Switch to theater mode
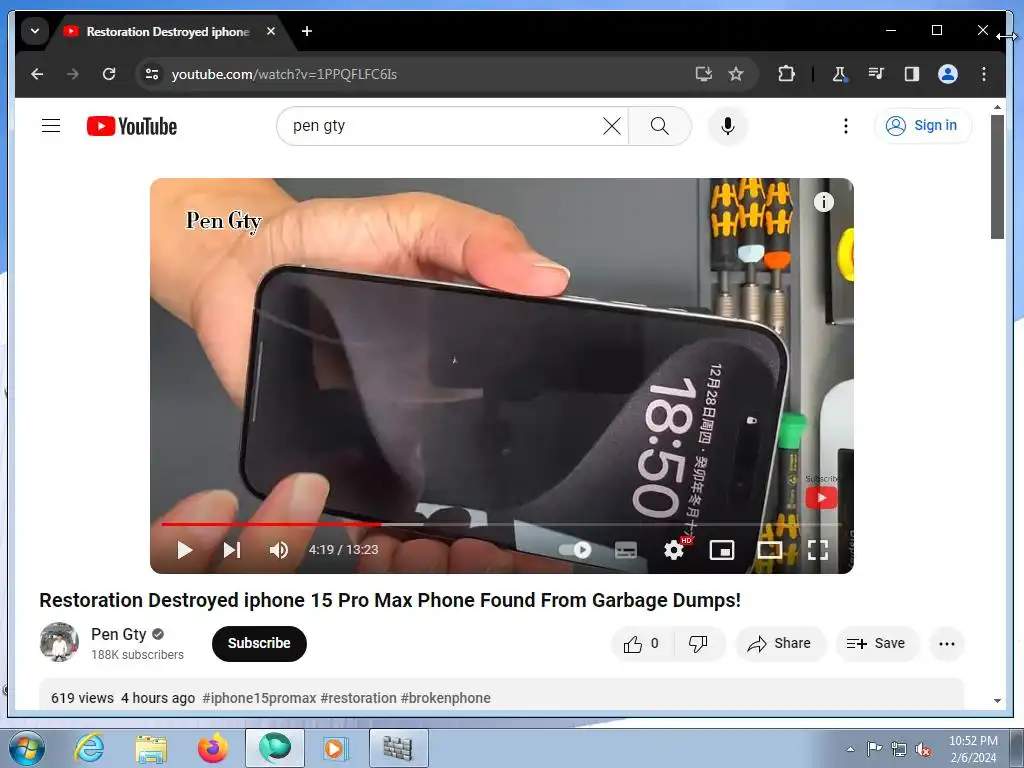The image size is (1024, 768). point(770,550)
